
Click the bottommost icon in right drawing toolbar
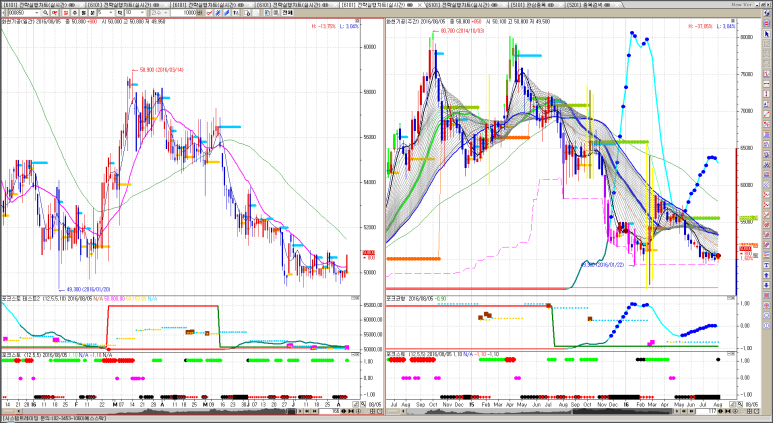(x=767, y=325)
